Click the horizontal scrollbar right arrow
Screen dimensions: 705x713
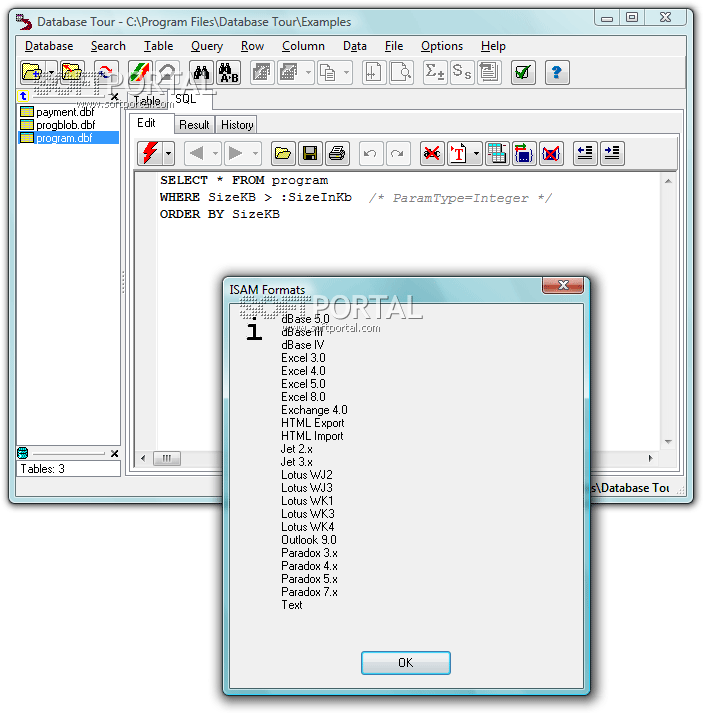(650, 458)
